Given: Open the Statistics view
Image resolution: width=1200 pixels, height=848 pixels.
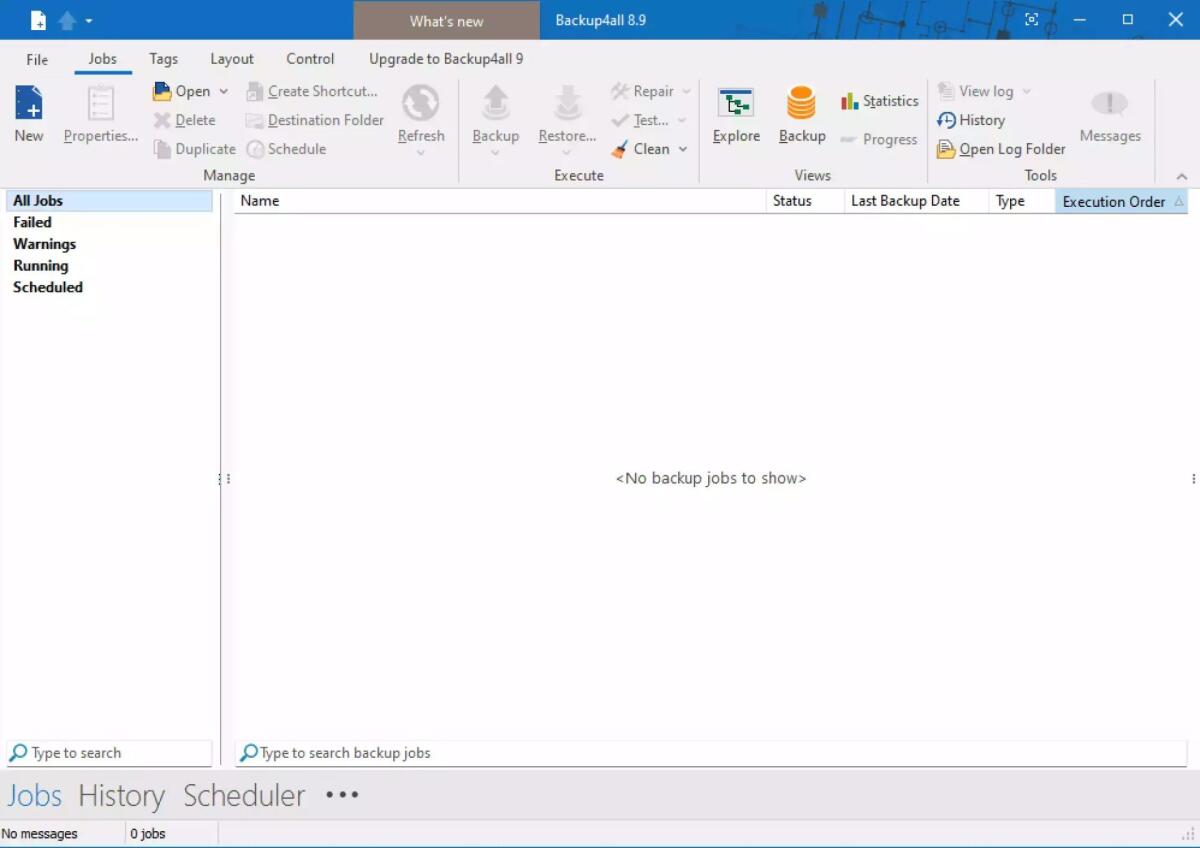Looking at the screenshot, I should click(x=879, y=101).
